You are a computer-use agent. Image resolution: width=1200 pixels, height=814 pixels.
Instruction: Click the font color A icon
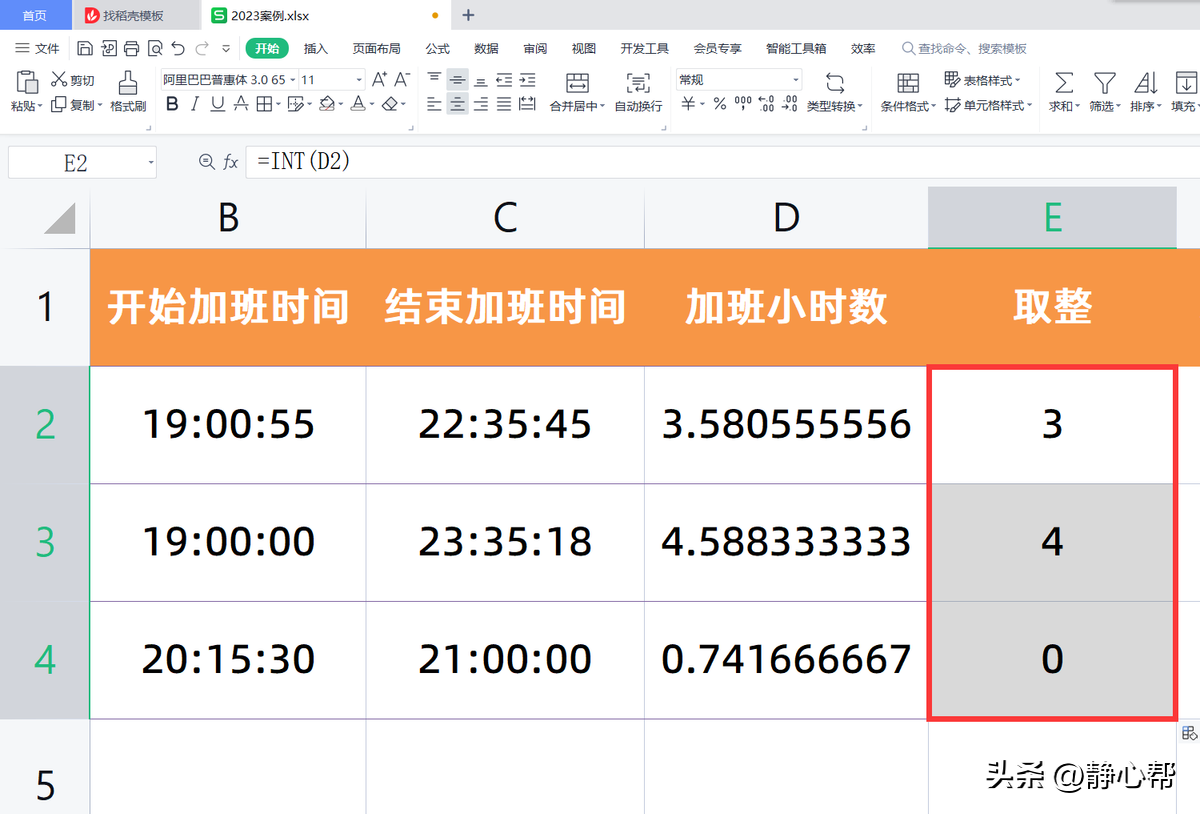pos(357,104)
